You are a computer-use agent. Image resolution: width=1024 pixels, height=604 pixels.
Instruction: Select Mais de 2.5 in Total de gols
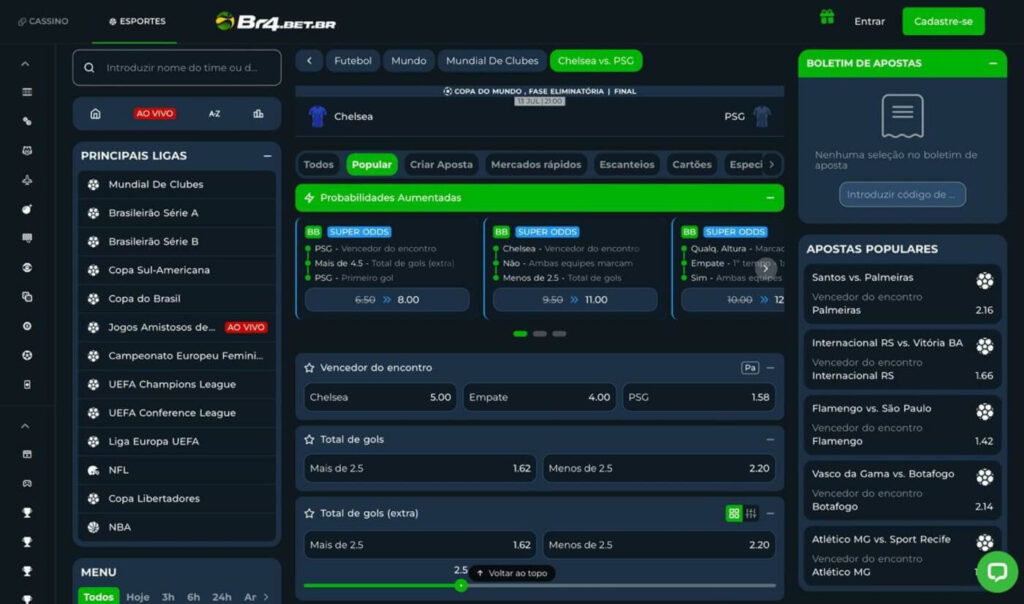[420, 468]
